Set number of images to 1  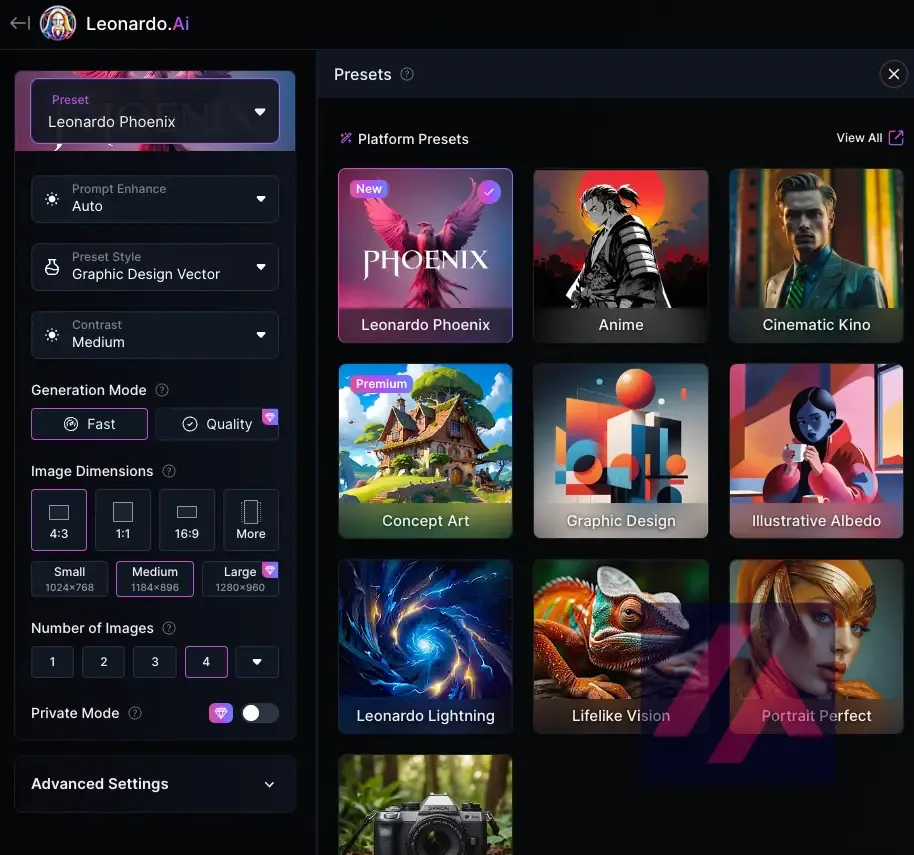pyautogui.click(x=52, y=662)
